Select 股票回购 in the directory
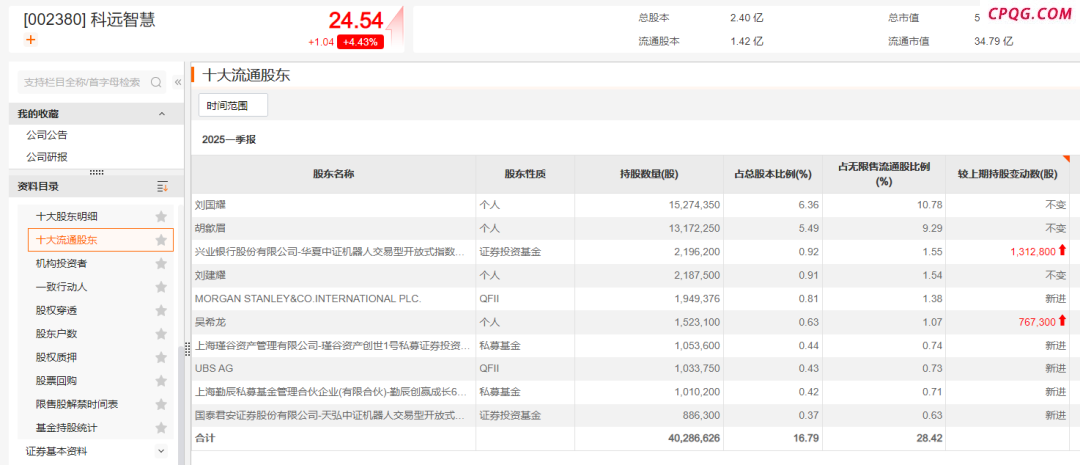 56,380
